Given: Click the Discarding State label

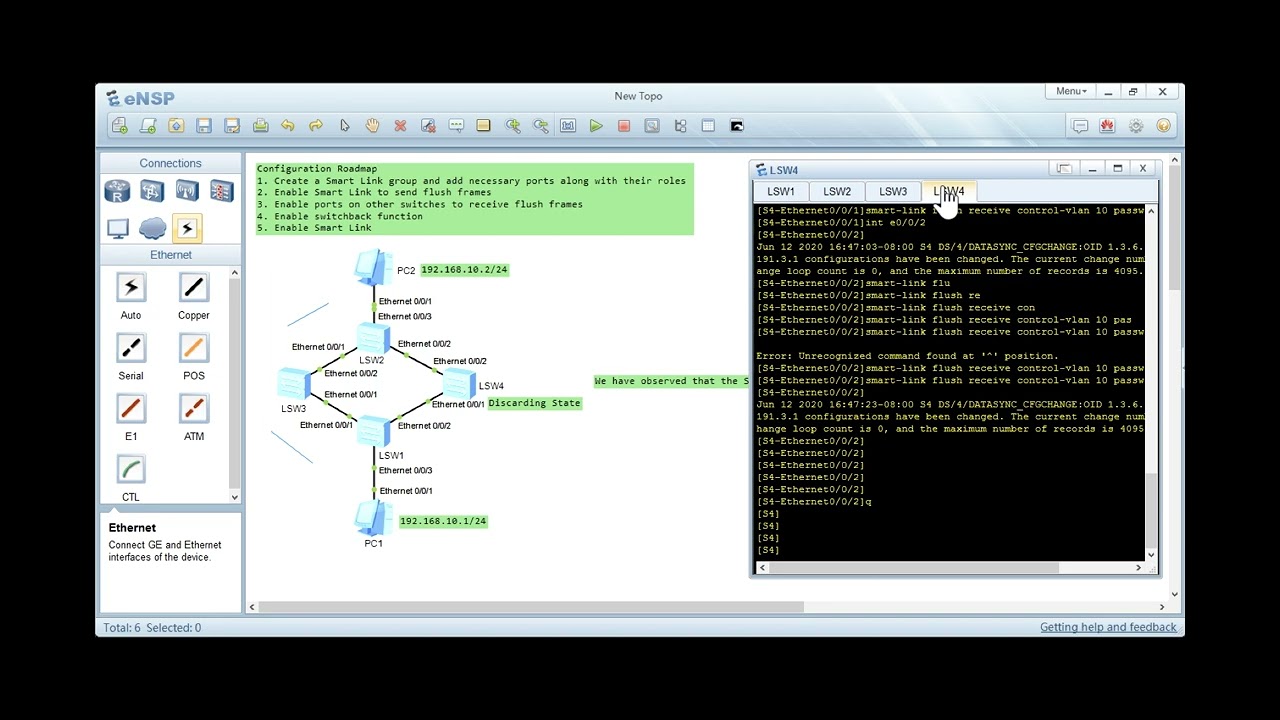Looking at the screenshot, I should click(x=534, y=403).
